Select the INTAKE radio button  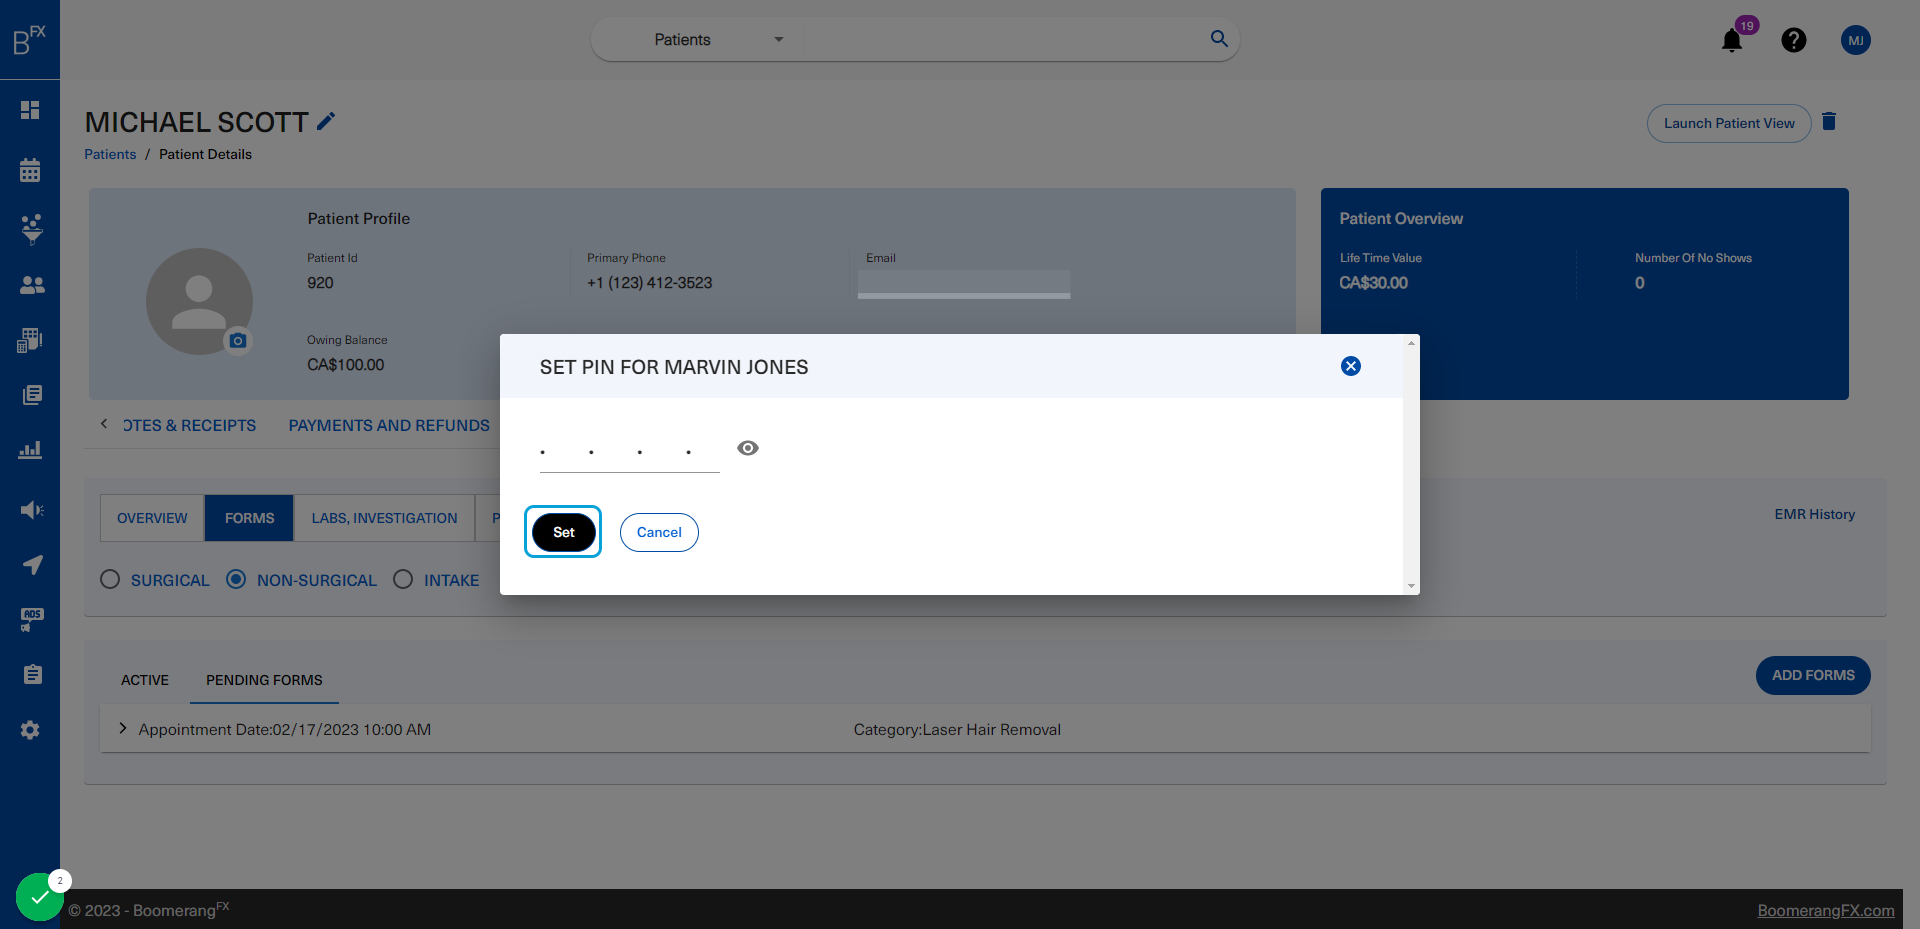(403, 579)
